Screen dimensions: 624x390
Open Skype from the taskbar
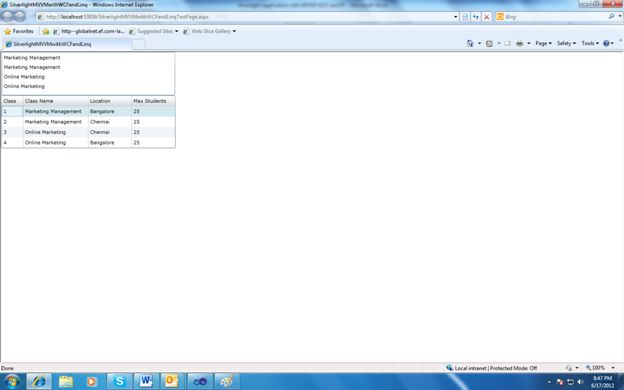[x=119, y=381]
